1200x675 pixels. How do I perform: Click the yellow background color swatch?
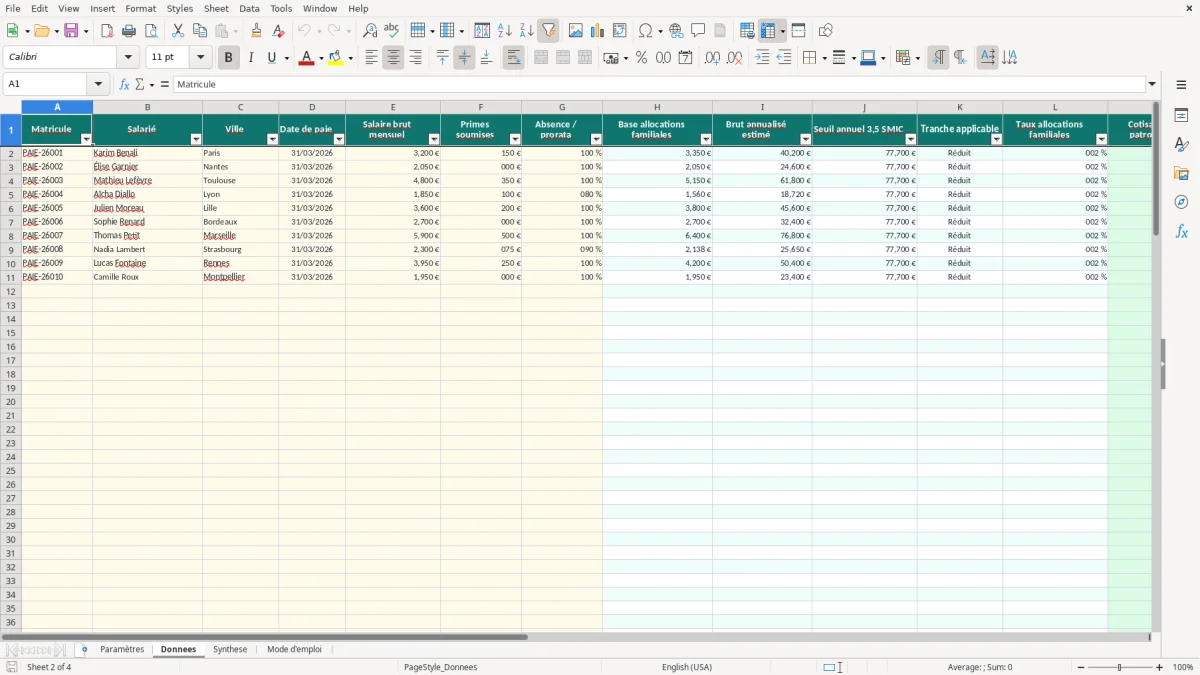(x=335, y=58)
